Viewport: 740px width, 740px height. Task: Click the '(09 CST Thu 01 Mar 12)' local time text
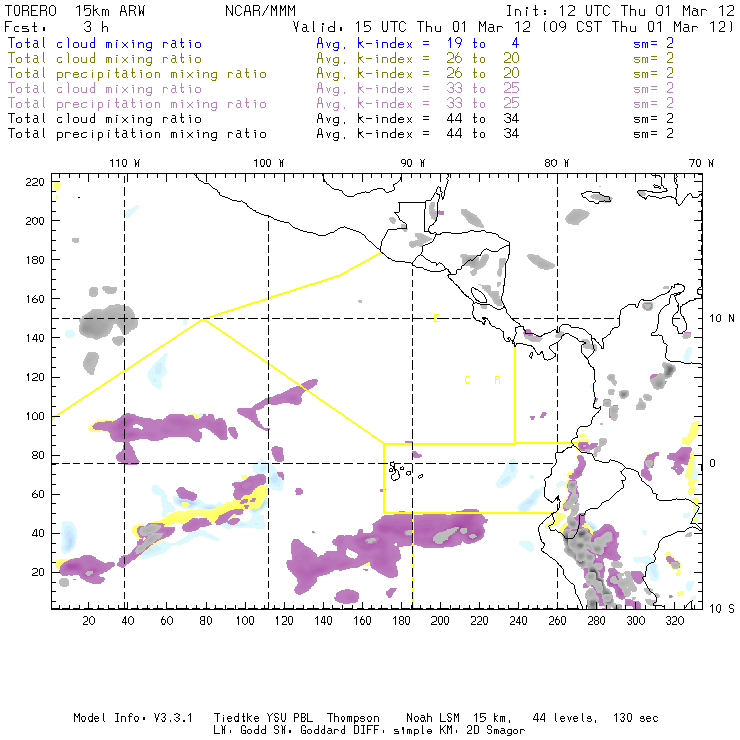pyautogui.click(x=638, y=27)
